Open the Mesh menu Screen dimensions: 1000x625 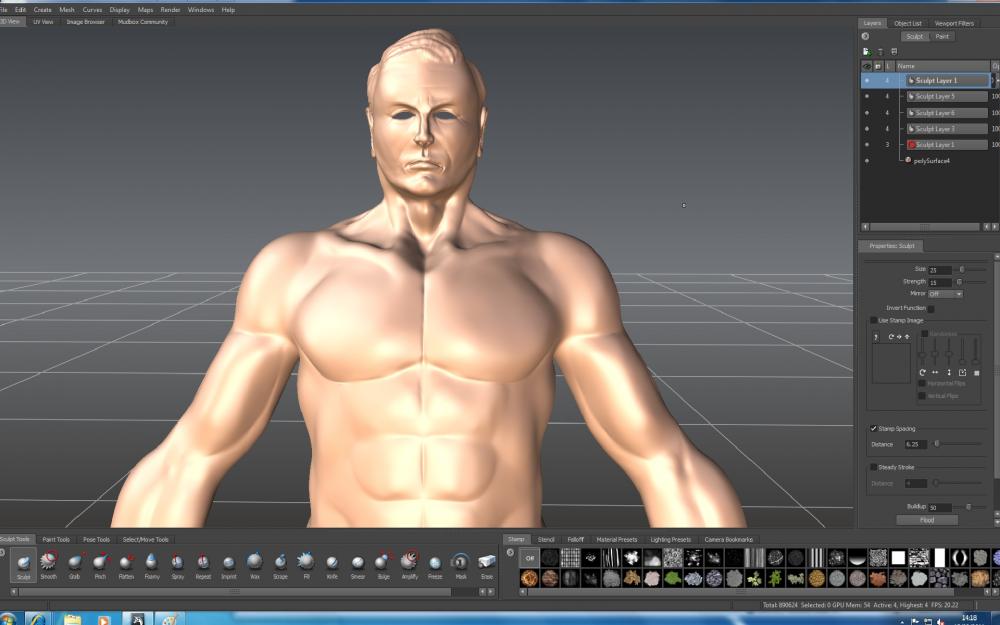click(67, 10)
